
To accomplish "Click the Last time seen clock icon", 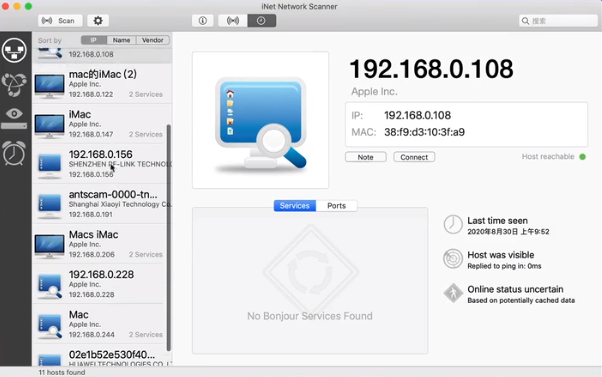I will [453, 225].
